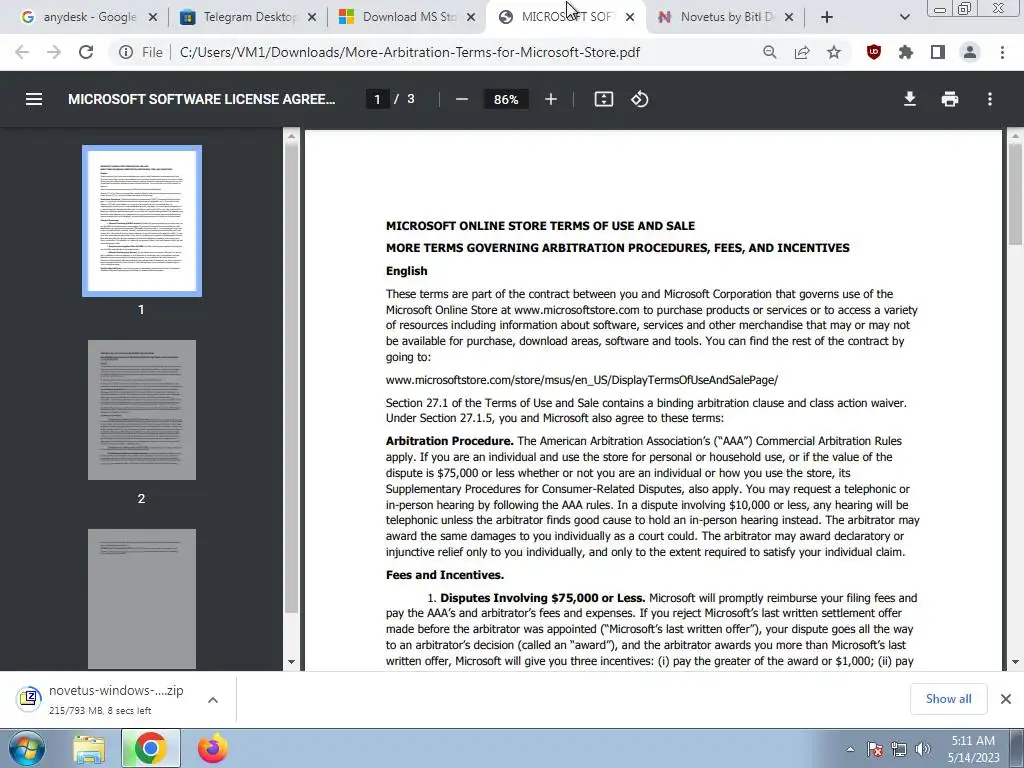Screen dimensions: 1024x768
Task: Click the thumbnail panel scroll down arrow
Action: click(291, 662)
